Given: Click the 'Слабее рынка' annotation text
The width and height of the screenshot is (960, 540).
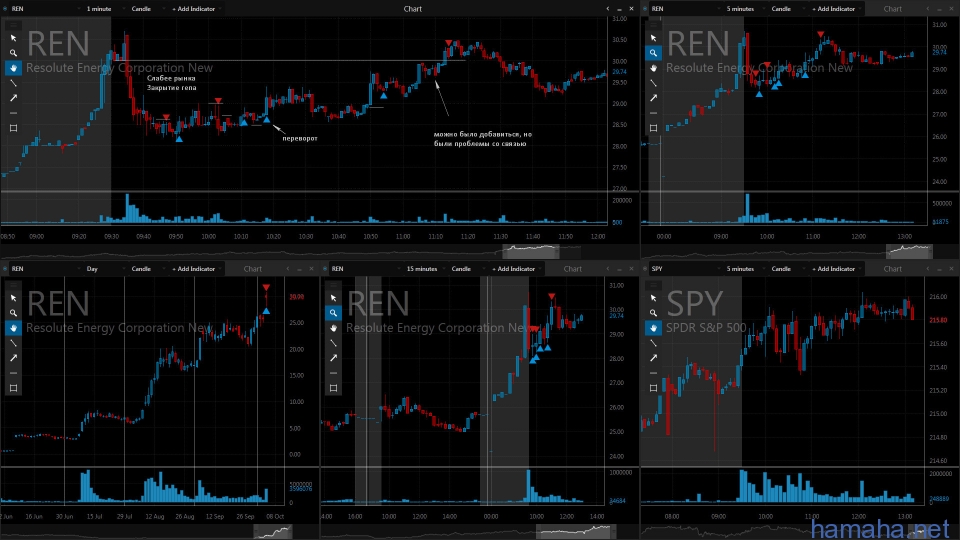Looking at the screenshot, I should coord(171,78).
